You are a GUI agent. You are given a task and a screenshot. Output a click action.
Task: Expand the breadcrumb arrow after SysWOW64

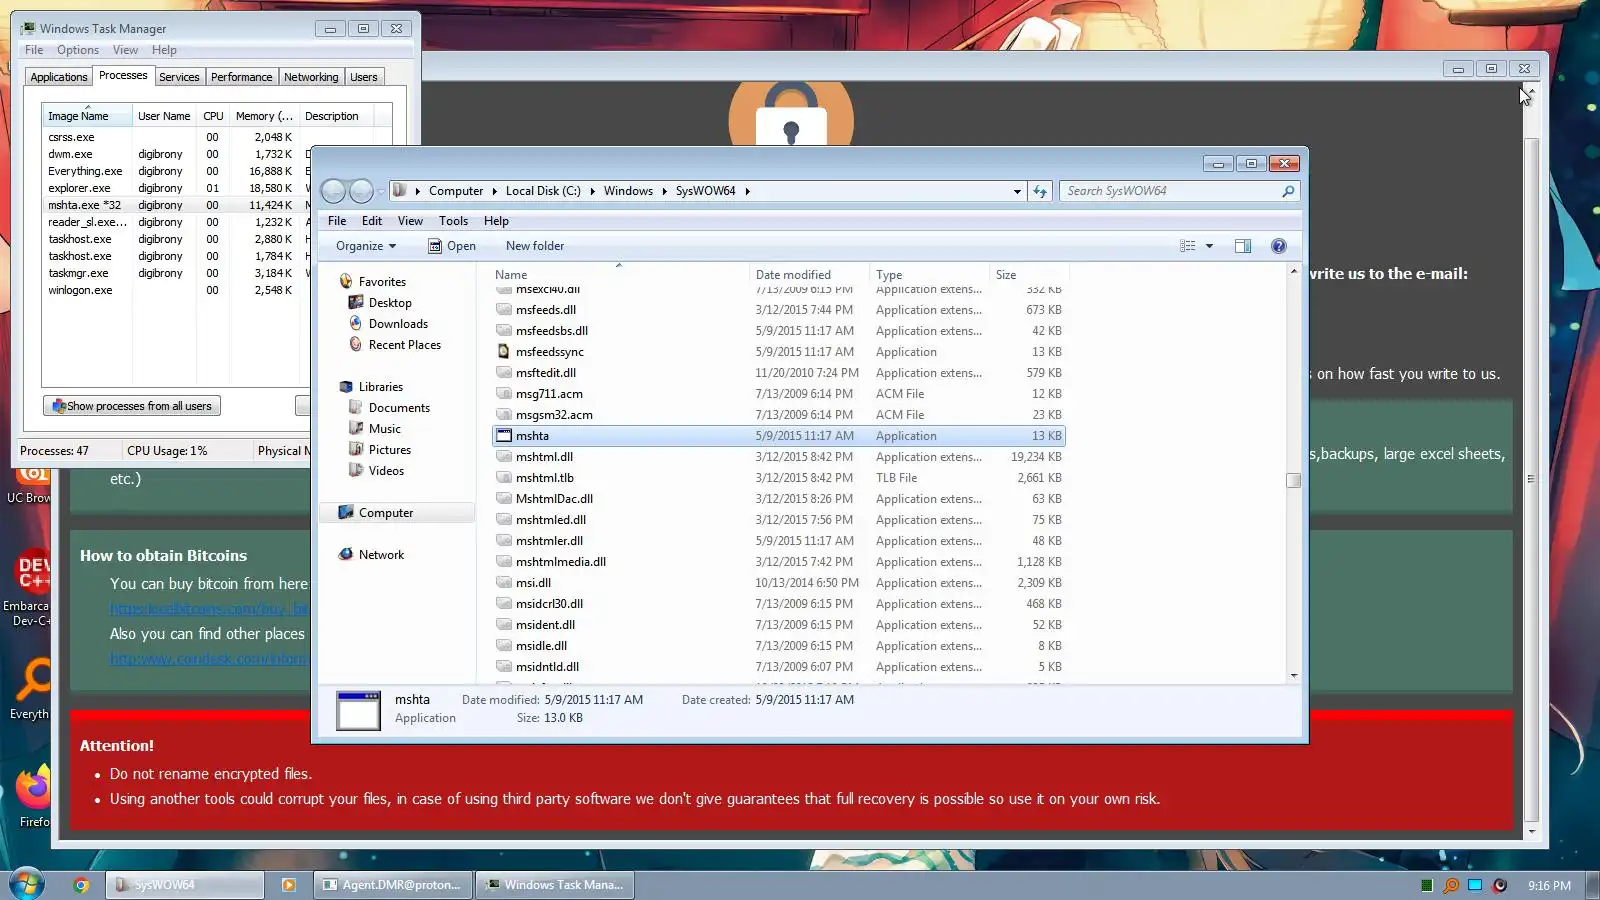[x=747, y=191]
